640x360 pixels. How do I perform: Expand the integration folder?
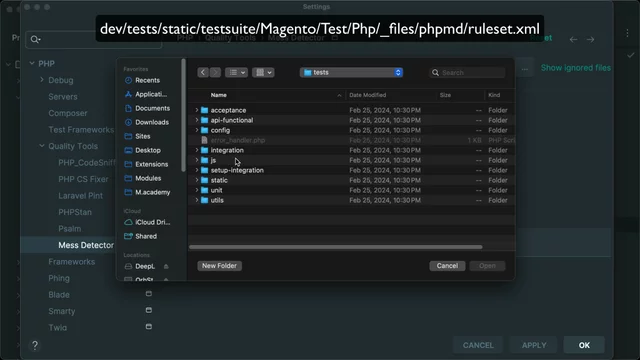(197, 150)
